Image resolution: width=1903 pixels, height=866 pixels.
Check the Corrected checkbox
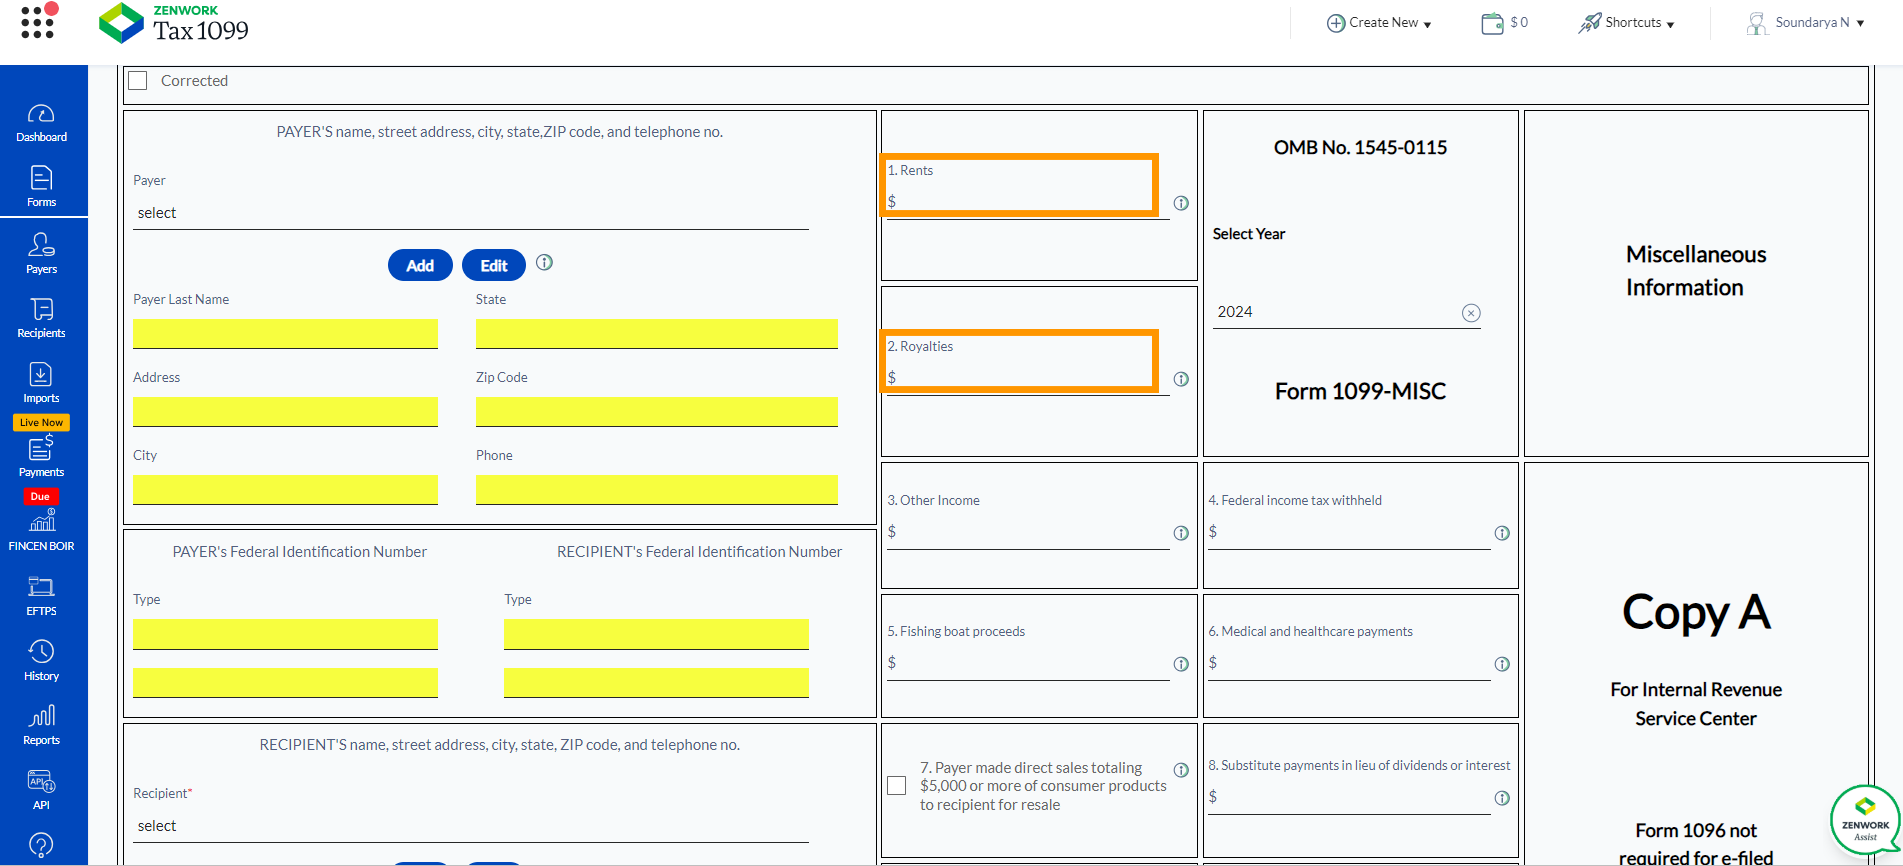[x=138, y=80]
